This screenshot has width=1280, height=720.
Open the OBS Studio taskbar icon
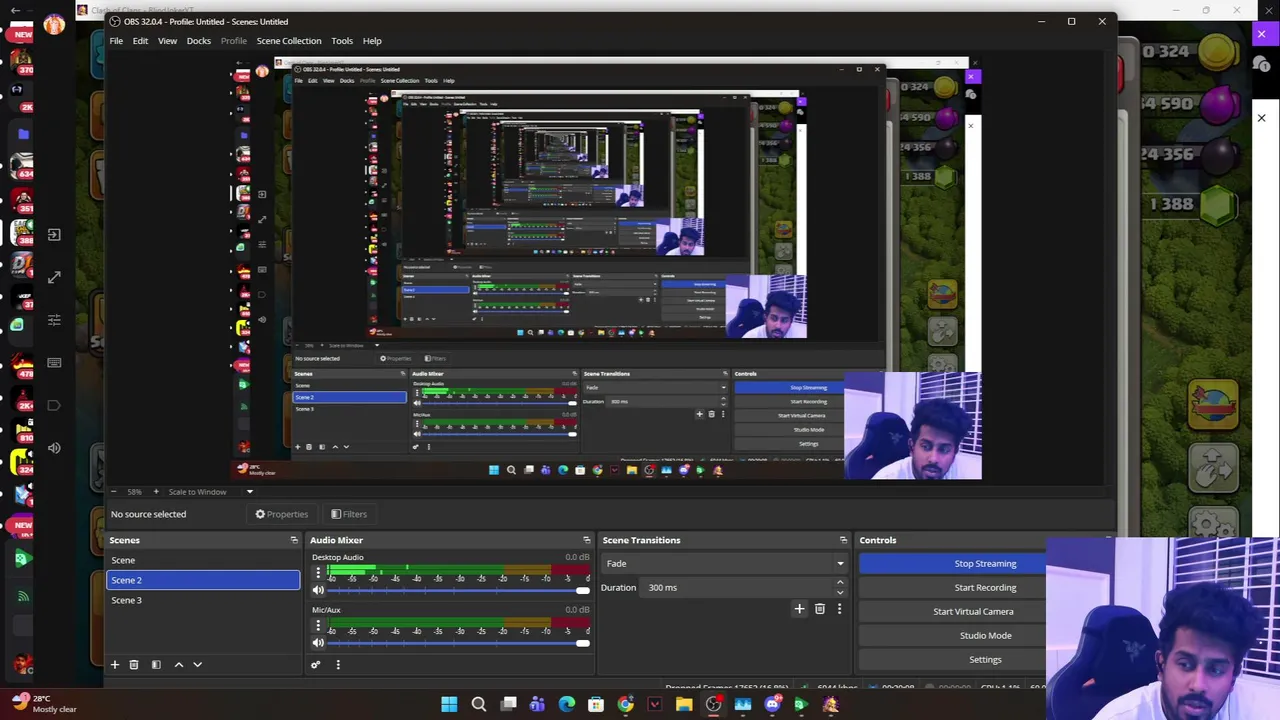coord(713,705)
